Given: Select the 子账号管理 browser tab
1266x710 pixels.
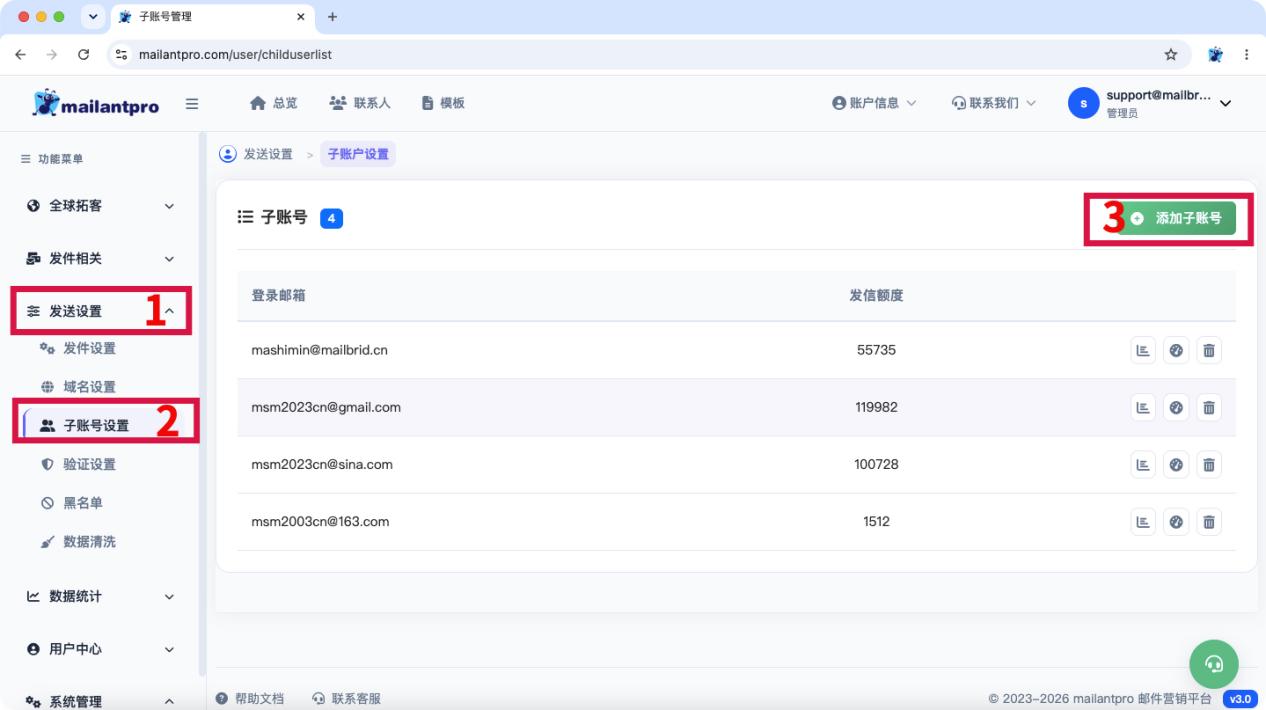Looking at the screenshot, I should coord(214,17).
